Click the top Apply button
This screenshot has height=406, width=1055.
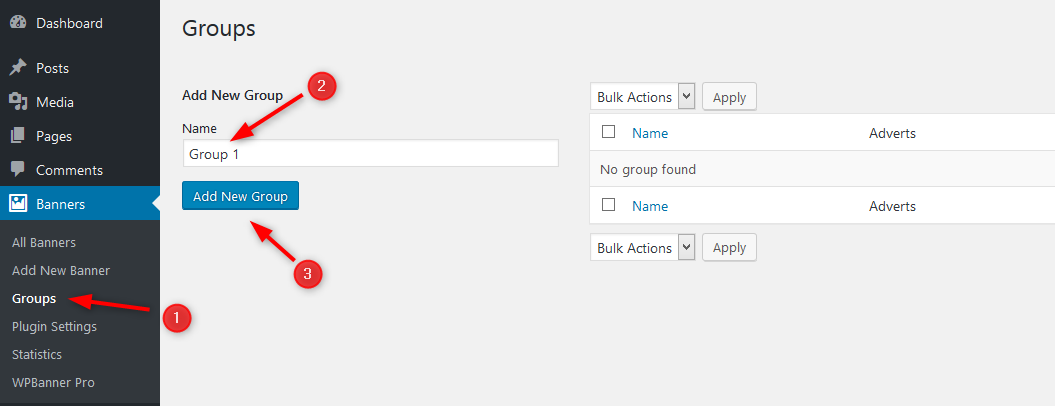(x=729, y=97)
